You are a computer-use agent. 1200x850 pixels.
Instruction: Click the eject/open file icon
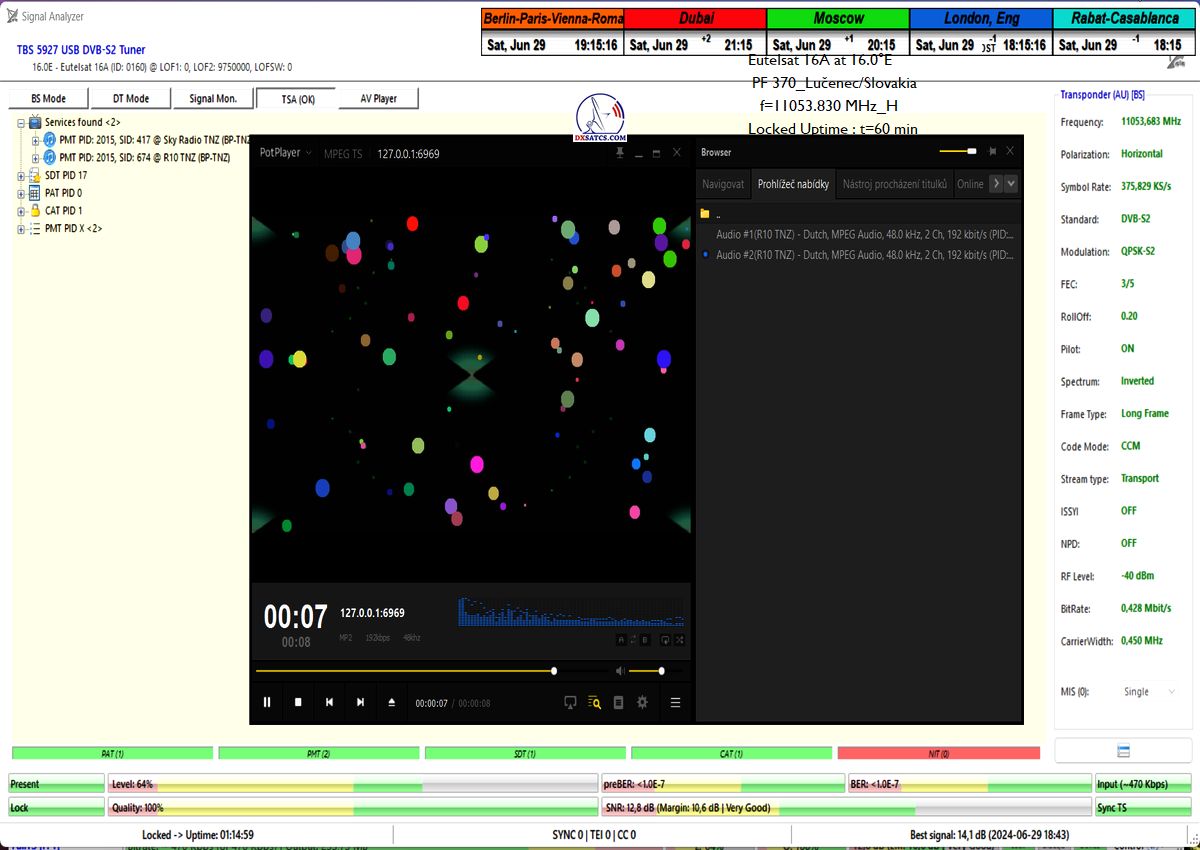coord(391,702)
